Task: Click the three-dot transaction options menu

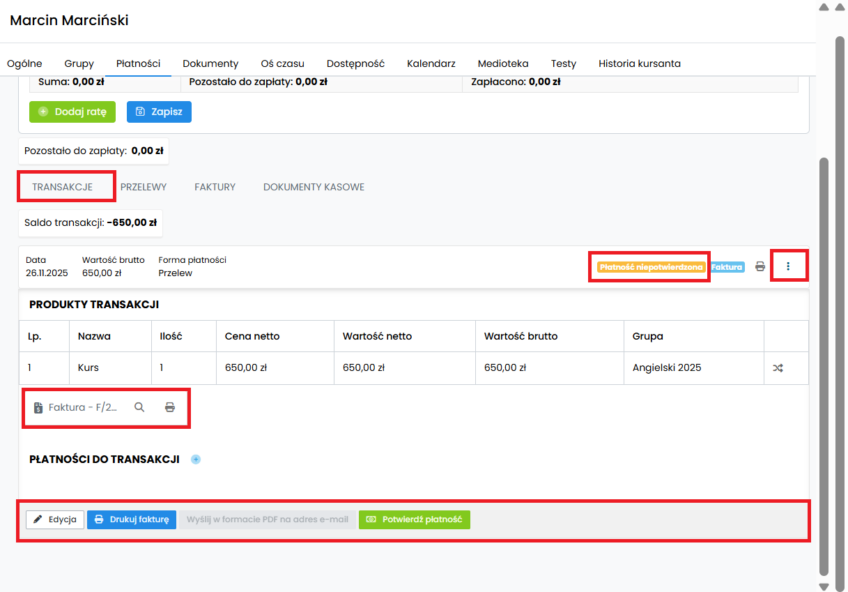Action: tap(788, 267)
